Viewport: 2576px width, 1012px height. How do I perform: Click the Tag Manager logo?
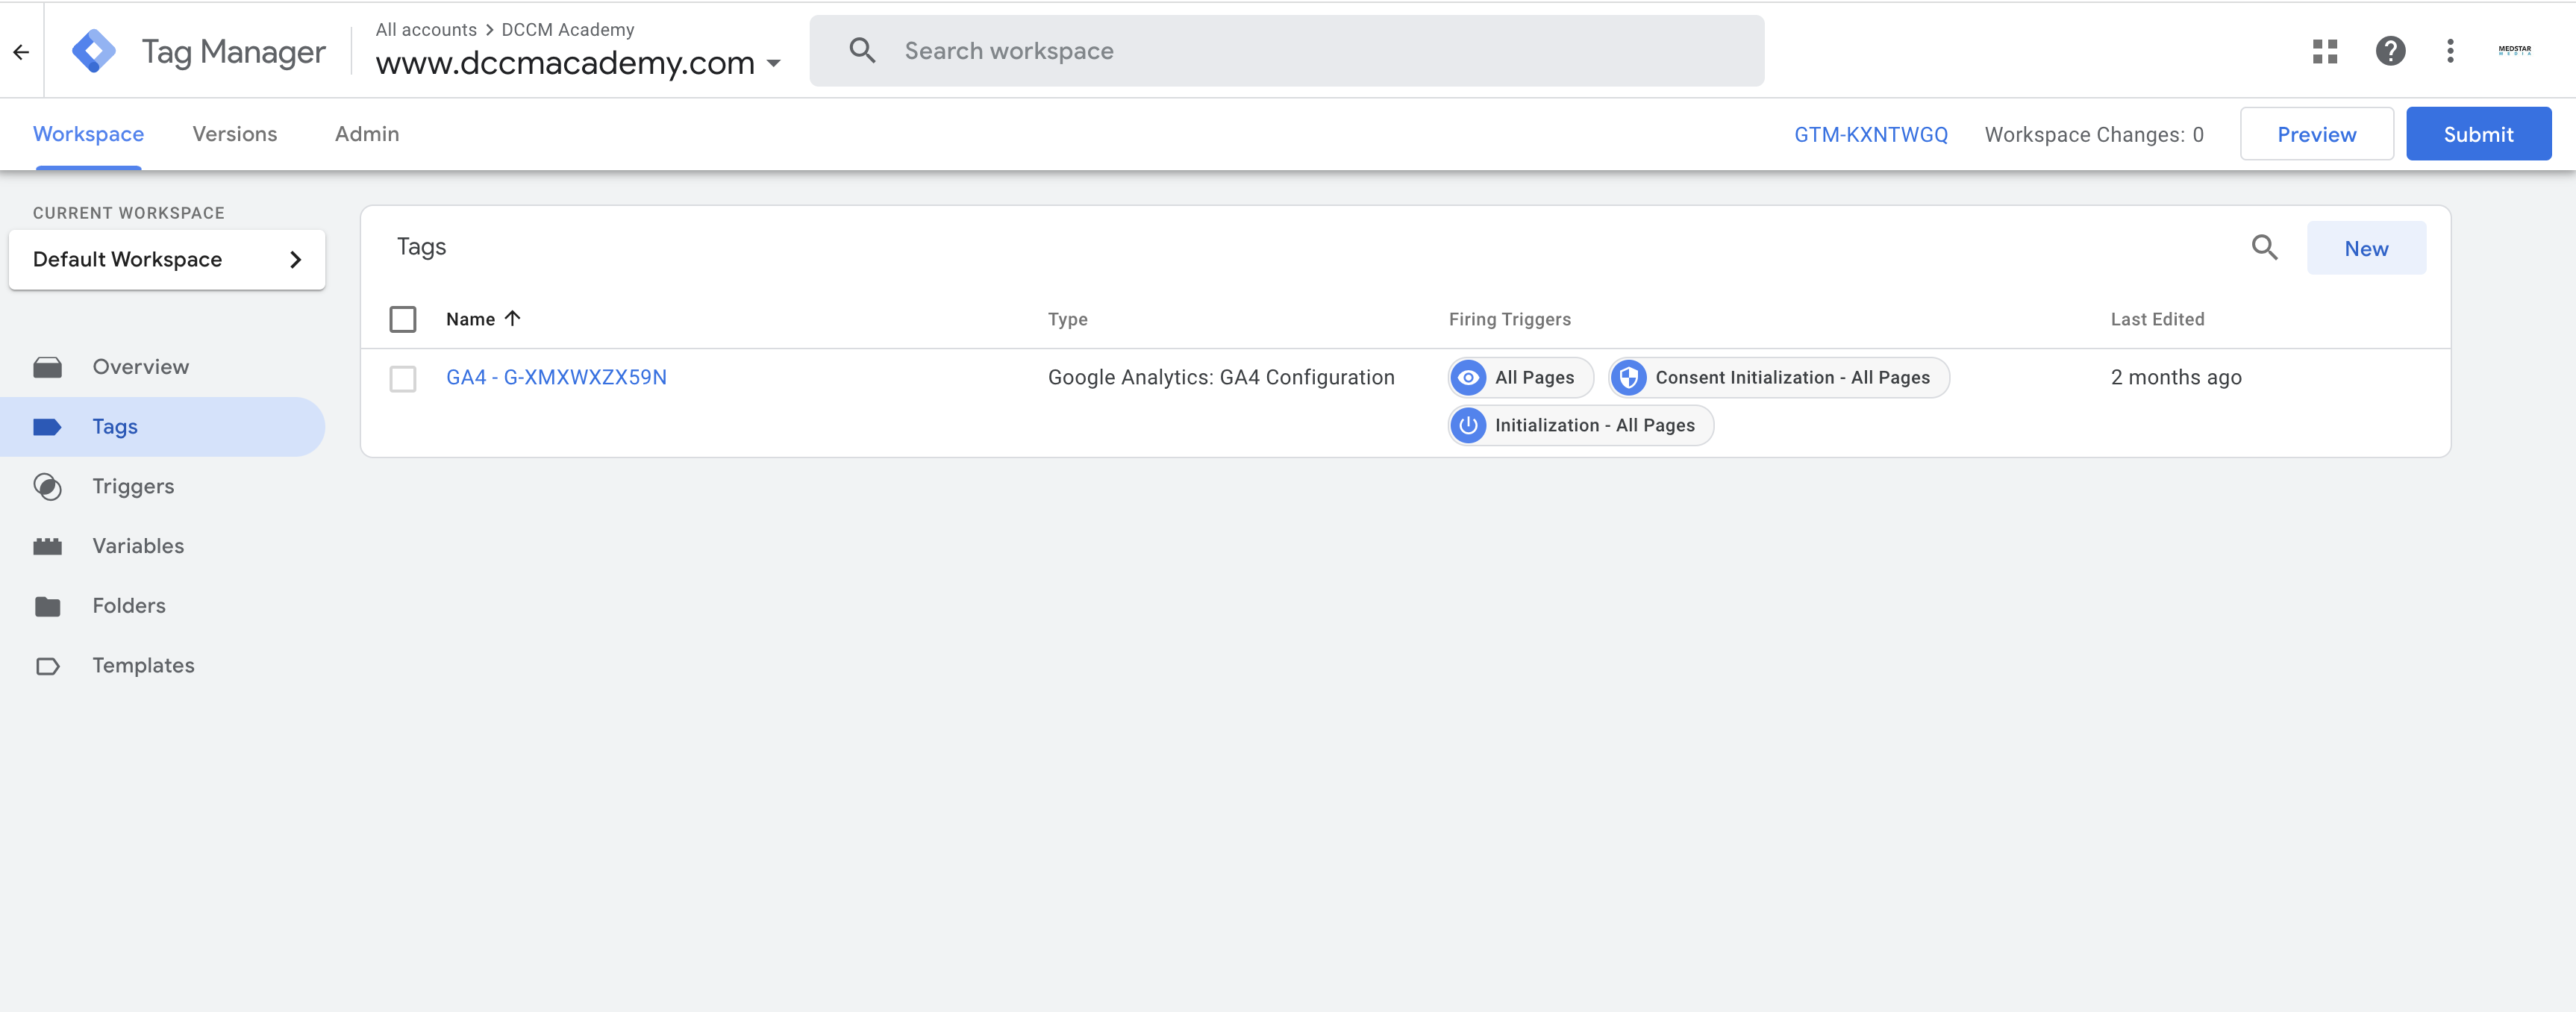click(94, 51)
